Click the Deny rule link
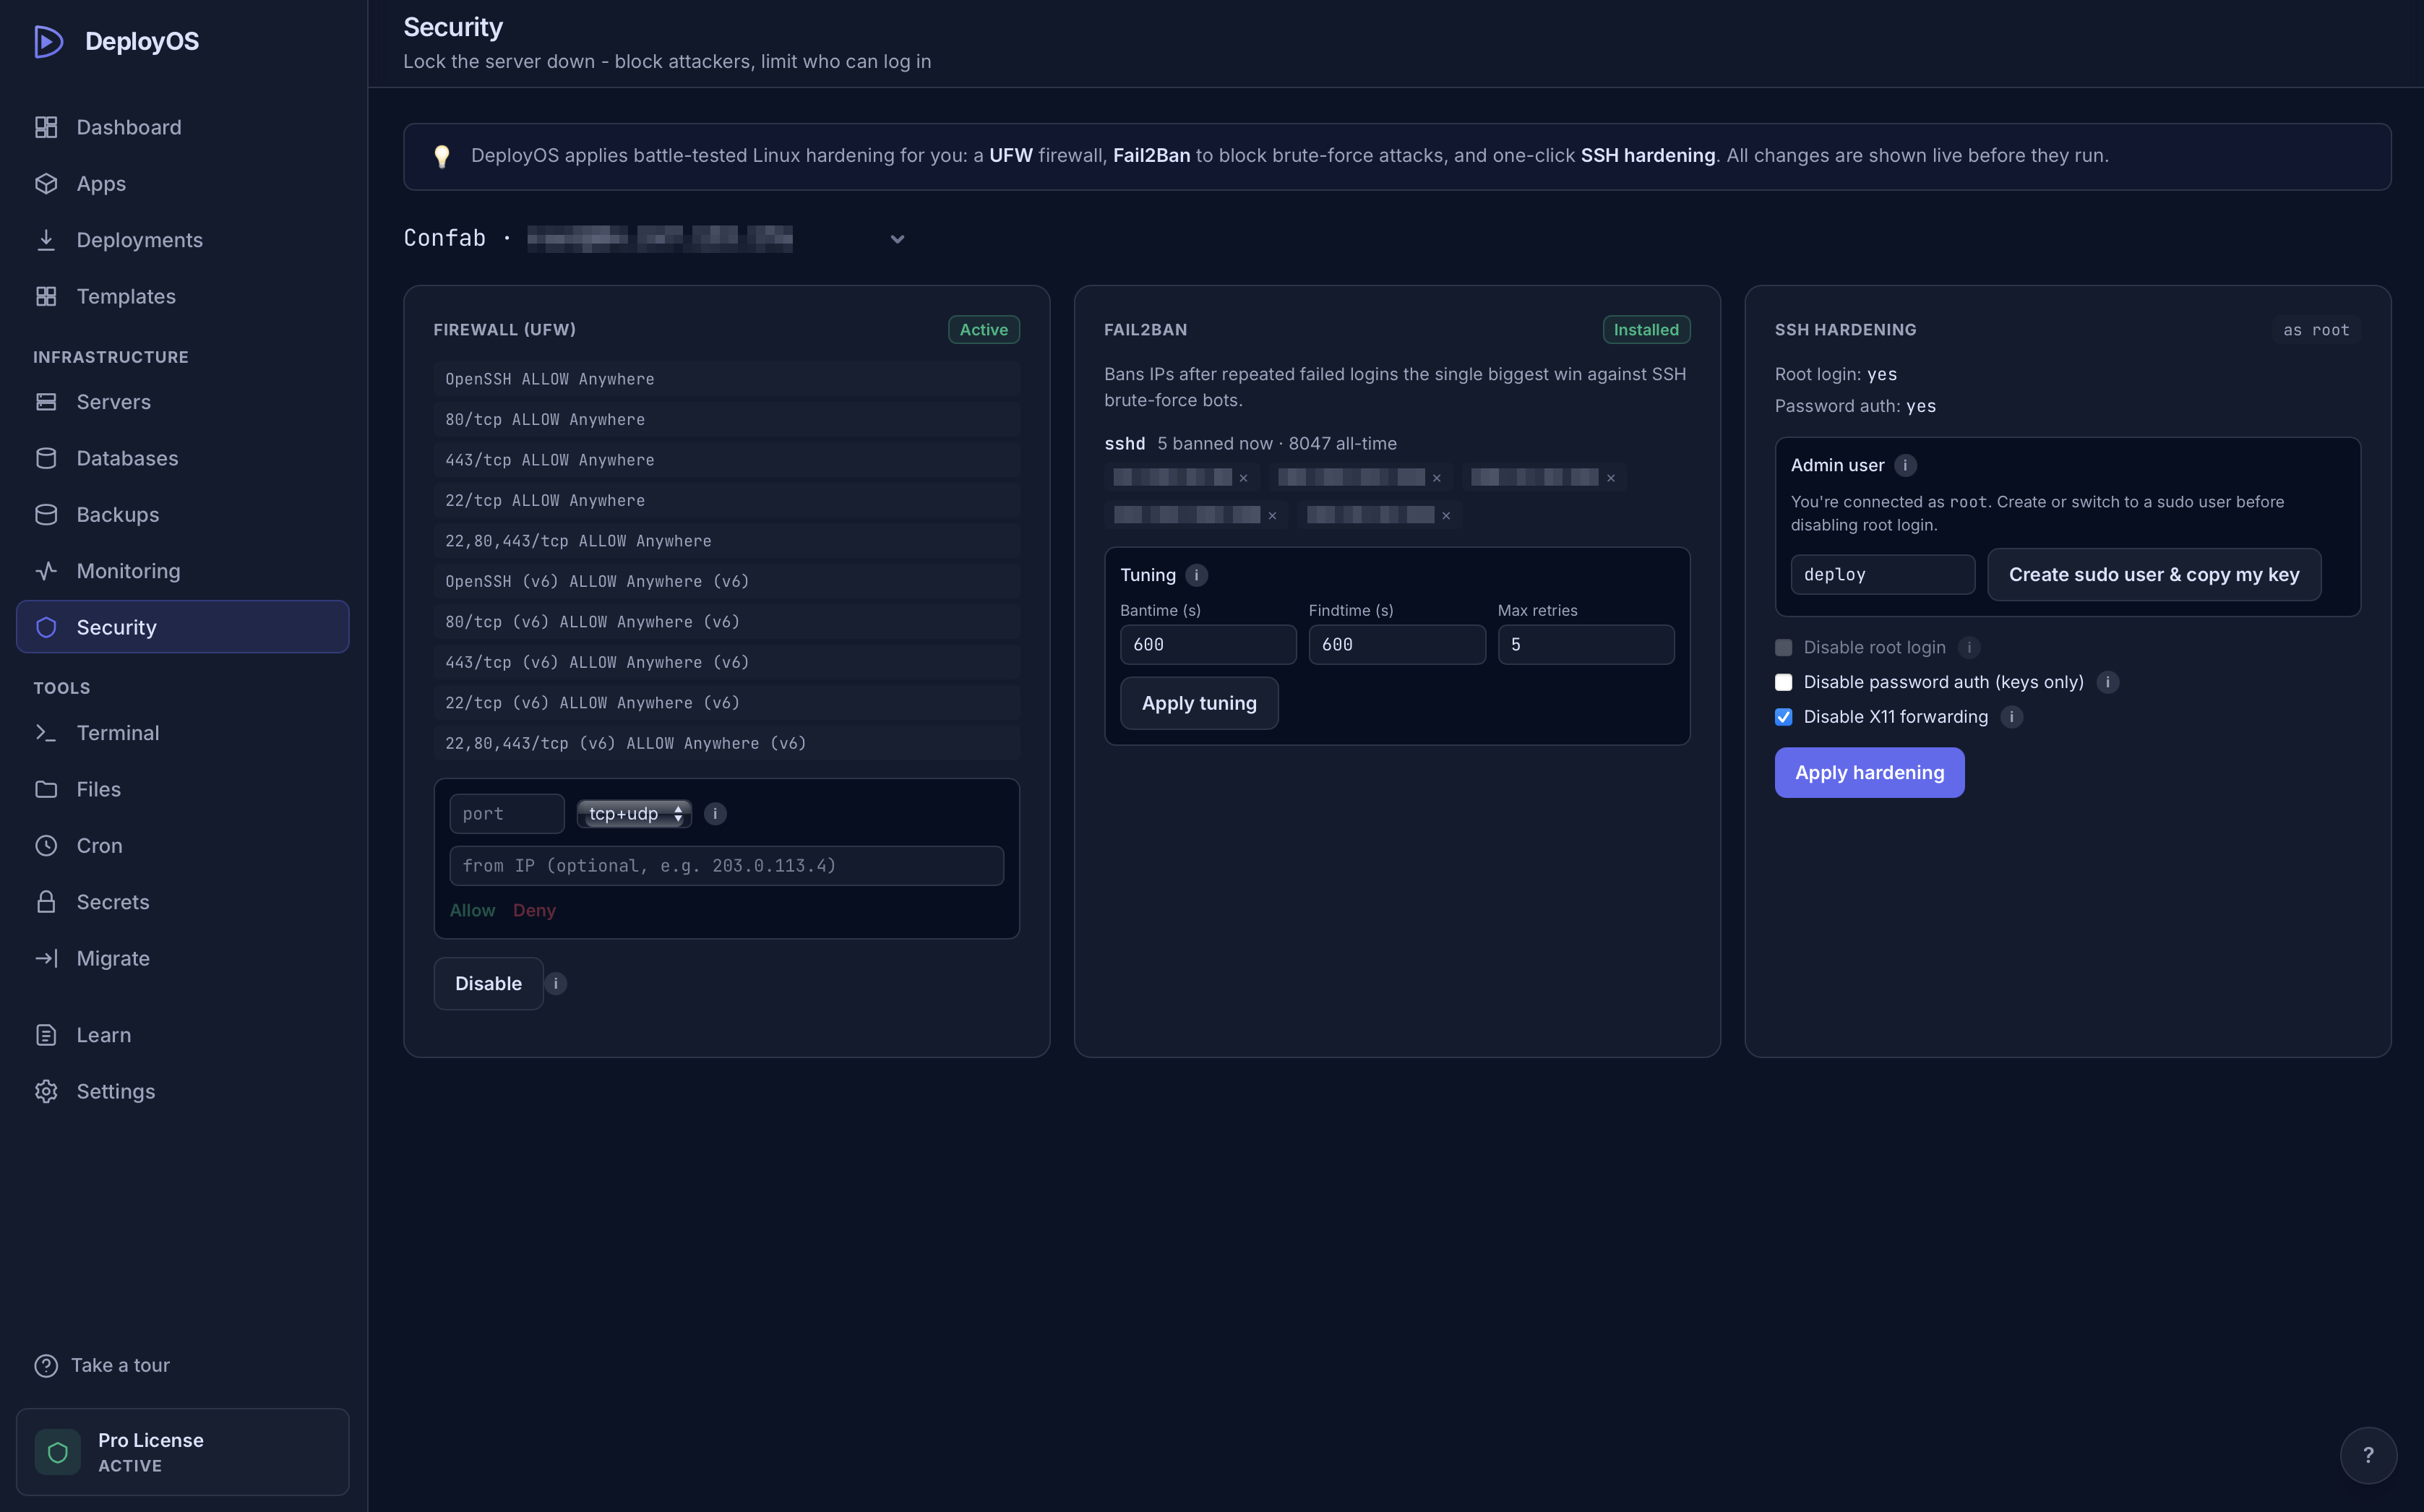2424x1512 pixels. click(x=534, y=910)
